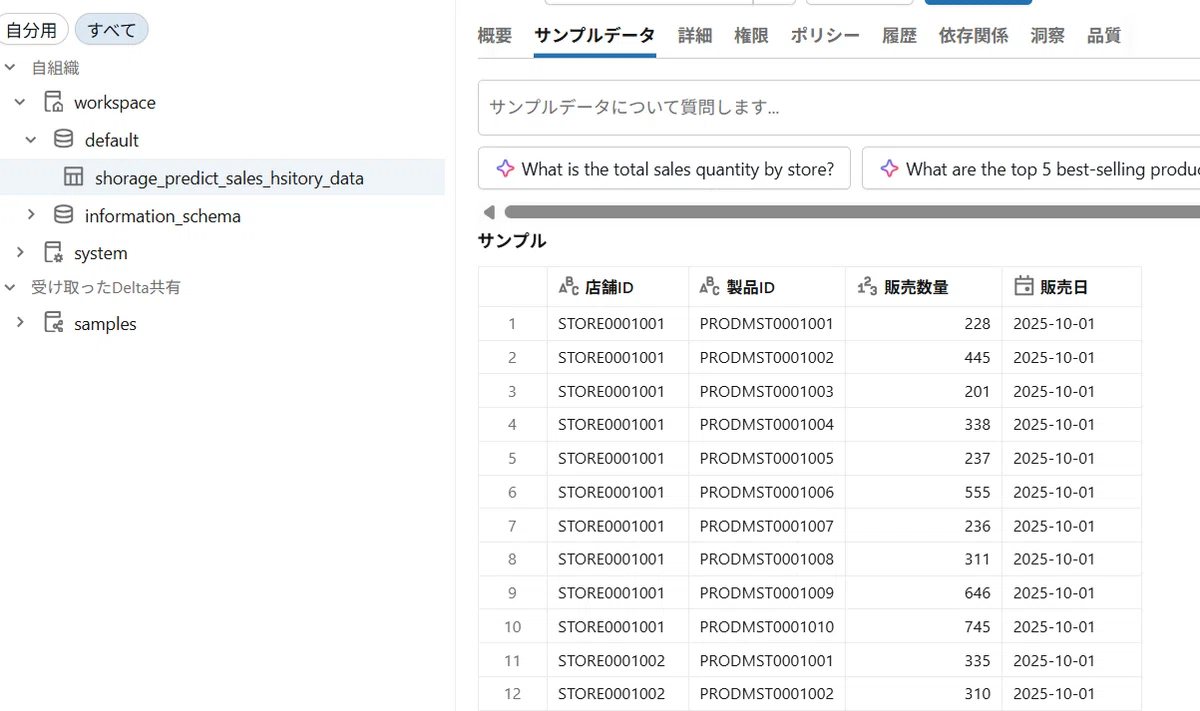The image size is (1200, 711).
Task: Click the string type icon of 製品ID column
Action: 710,288
